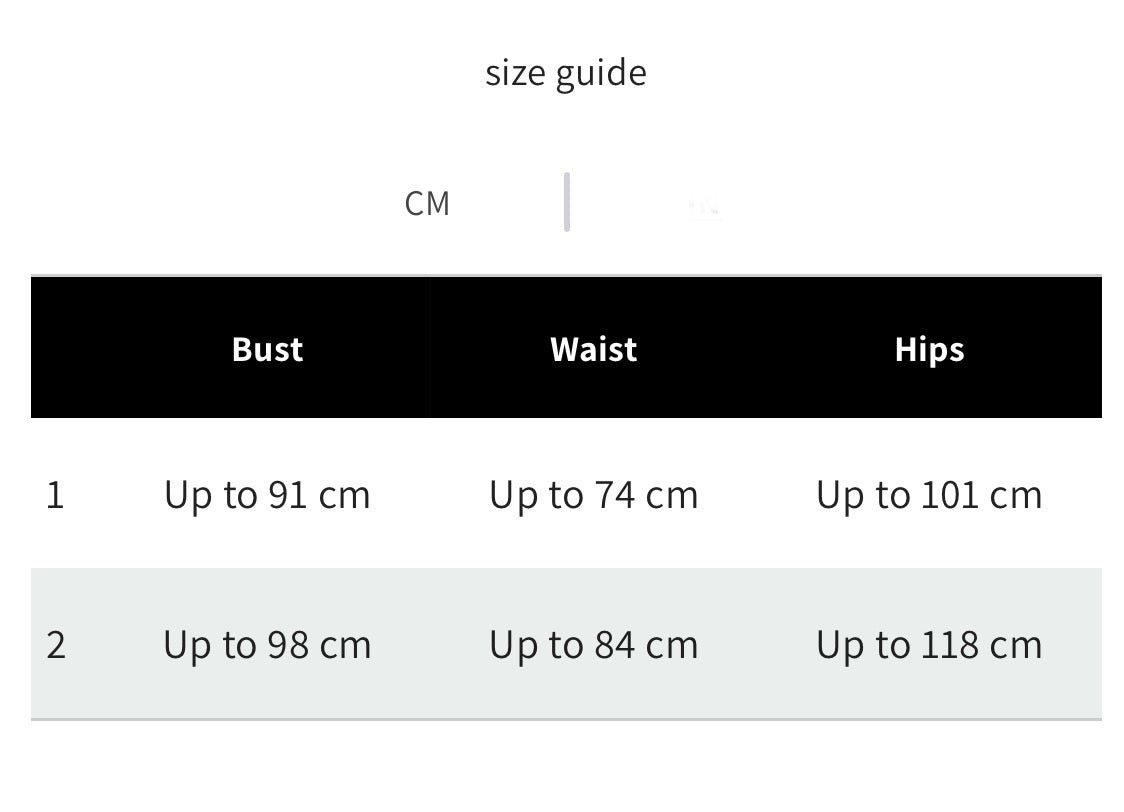The width and height of the screenshot is (1124, 812).
Task: Click the number 84 in Waist column
Action: tap(614, 645)
